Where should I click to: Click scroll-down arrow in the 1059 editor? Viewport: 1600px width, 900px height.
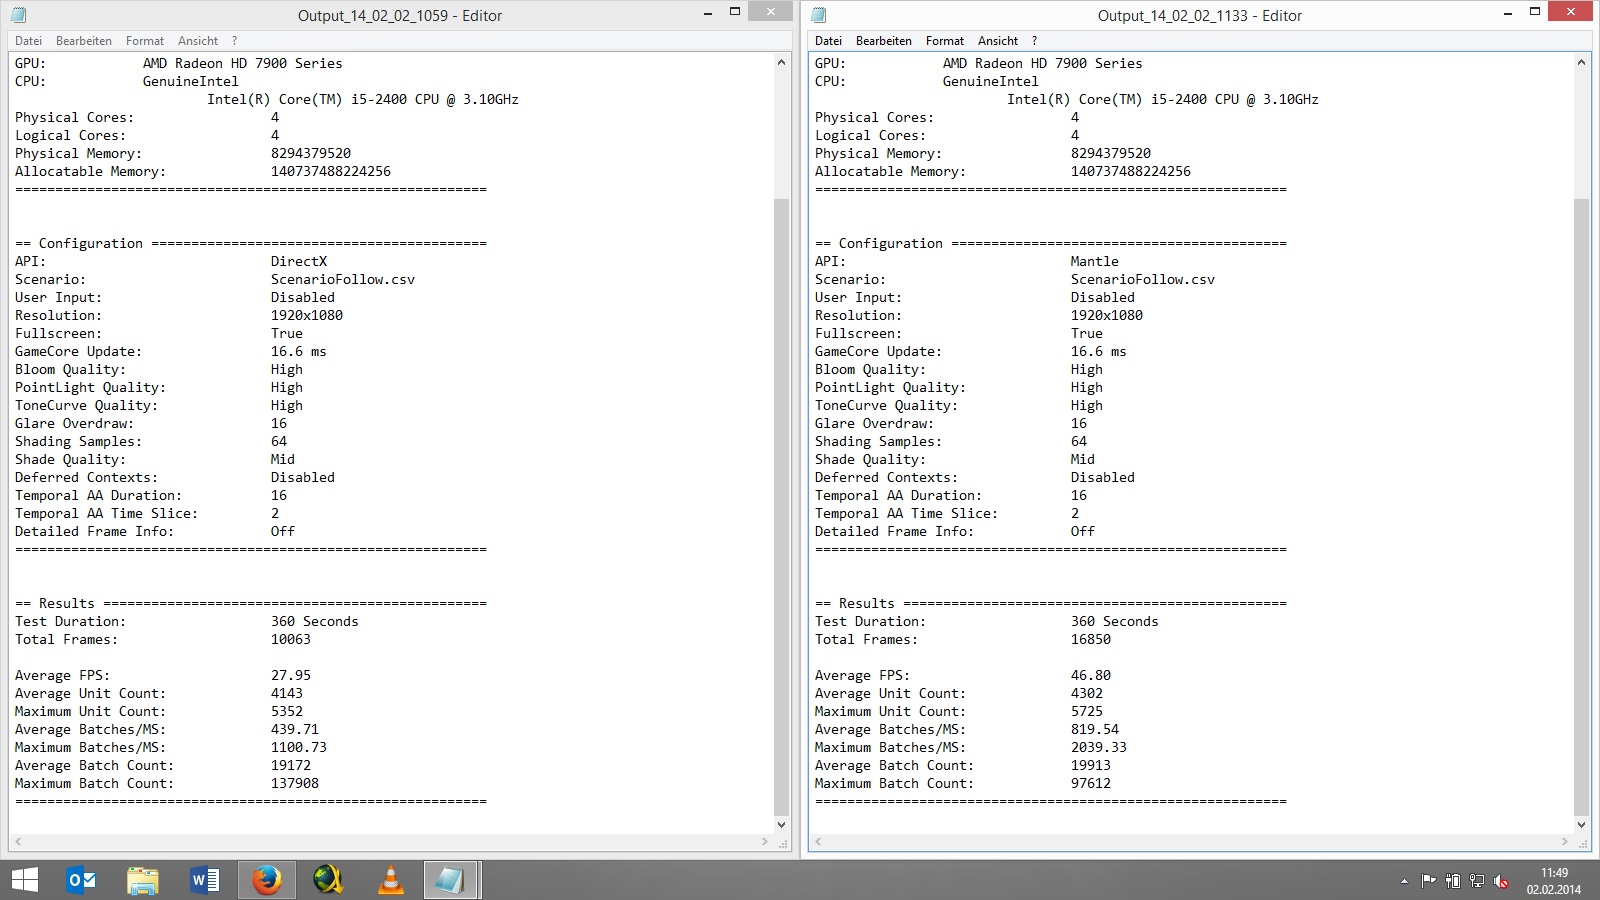[x=782, y=825]
